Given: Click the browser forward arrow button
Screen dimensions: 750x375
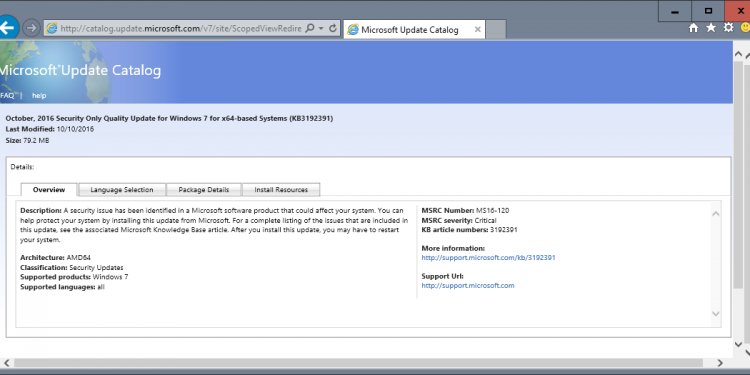Looking at the screenshot, I should 32,28.
